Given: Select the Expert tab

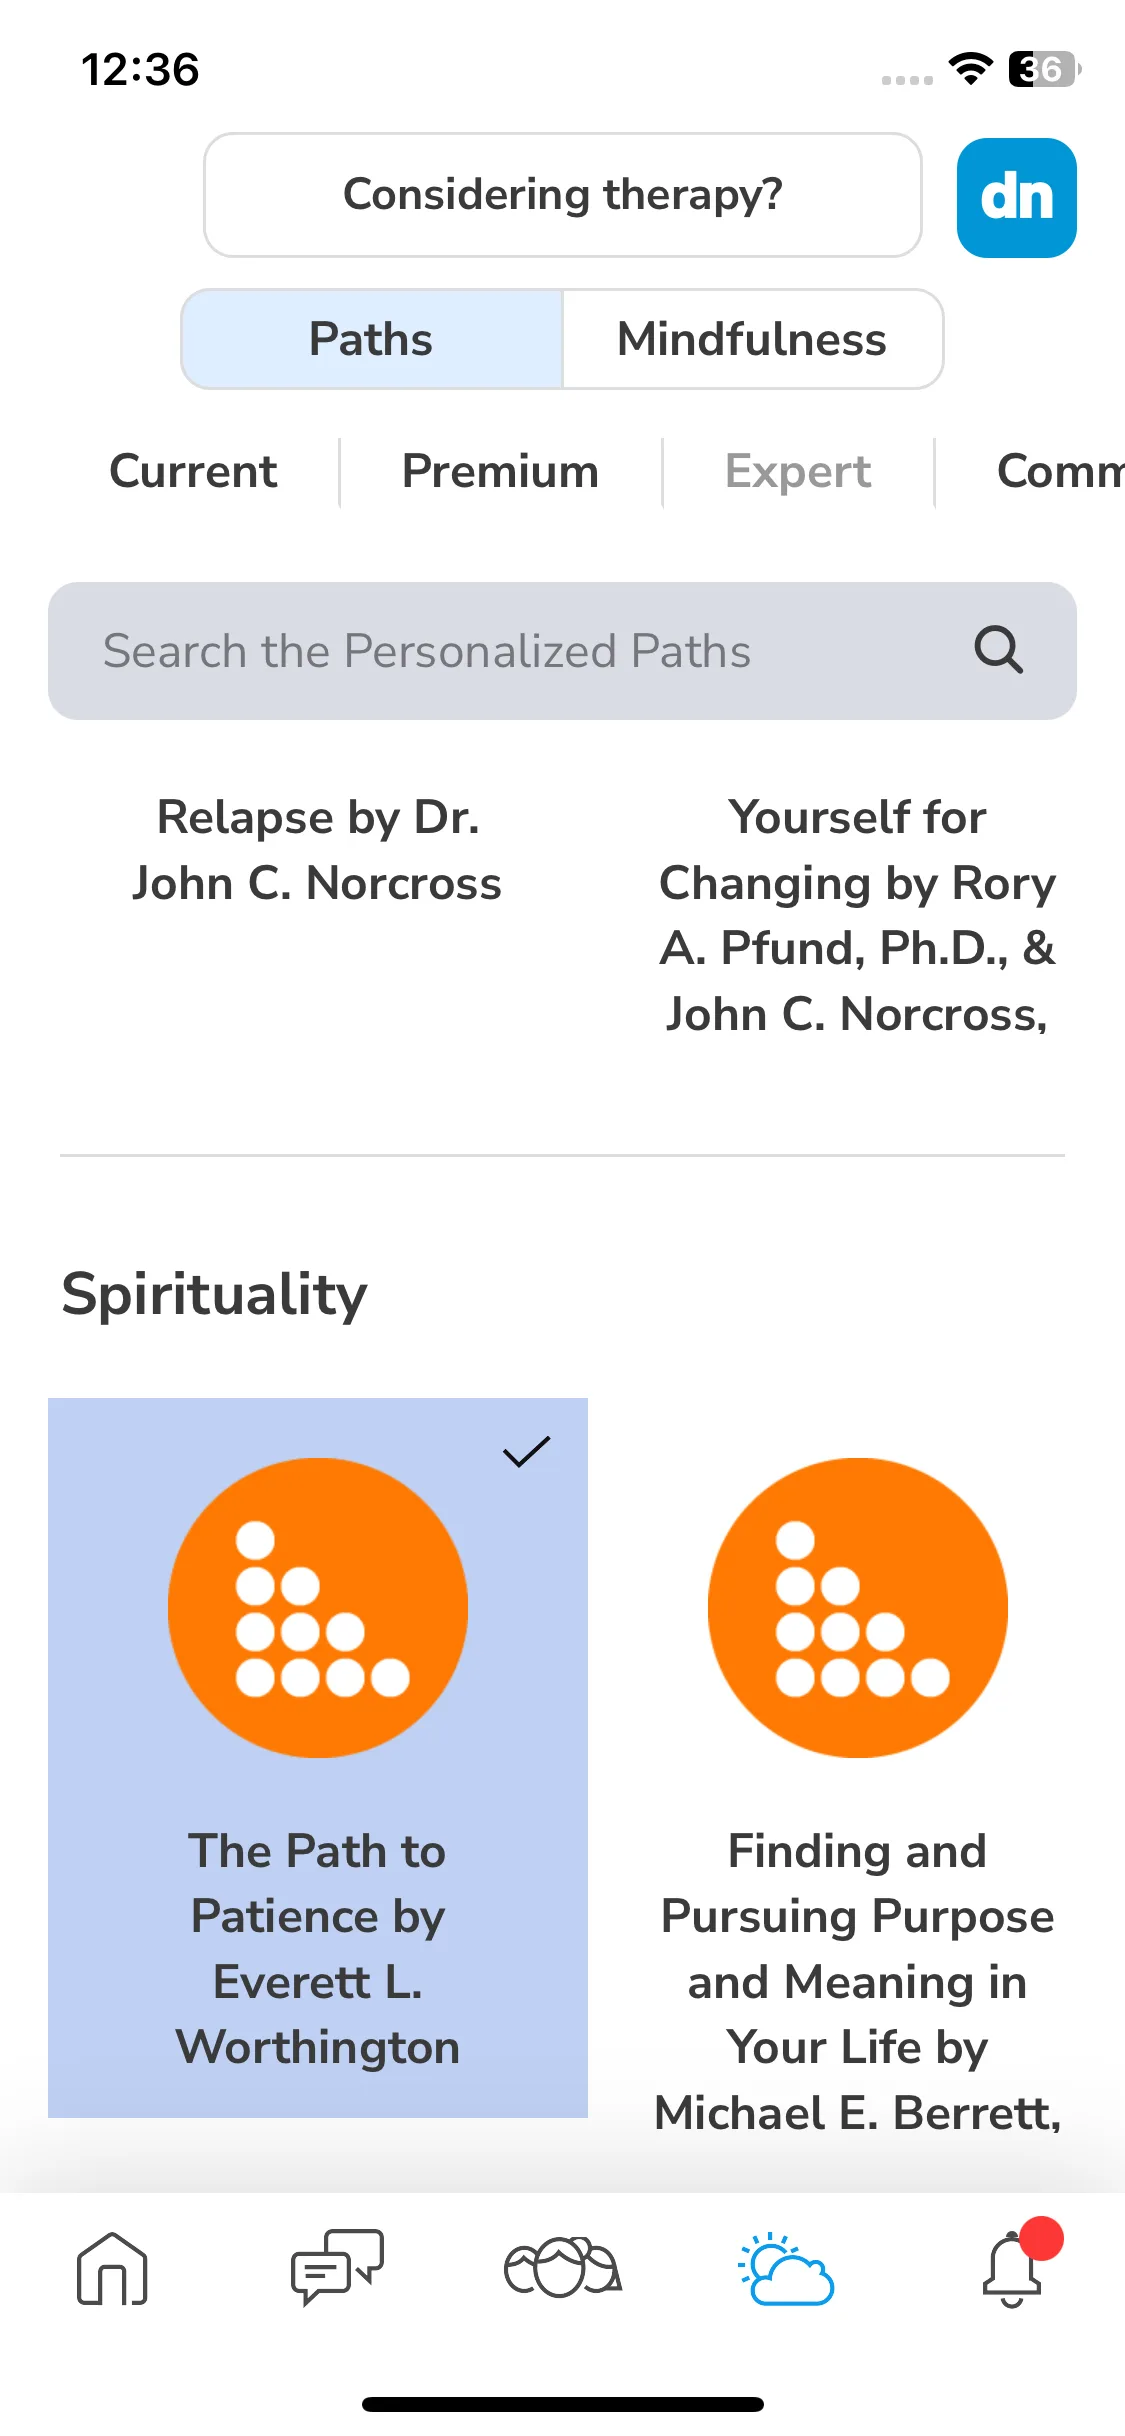Looking at the screenshot, I should click(798, 471).
